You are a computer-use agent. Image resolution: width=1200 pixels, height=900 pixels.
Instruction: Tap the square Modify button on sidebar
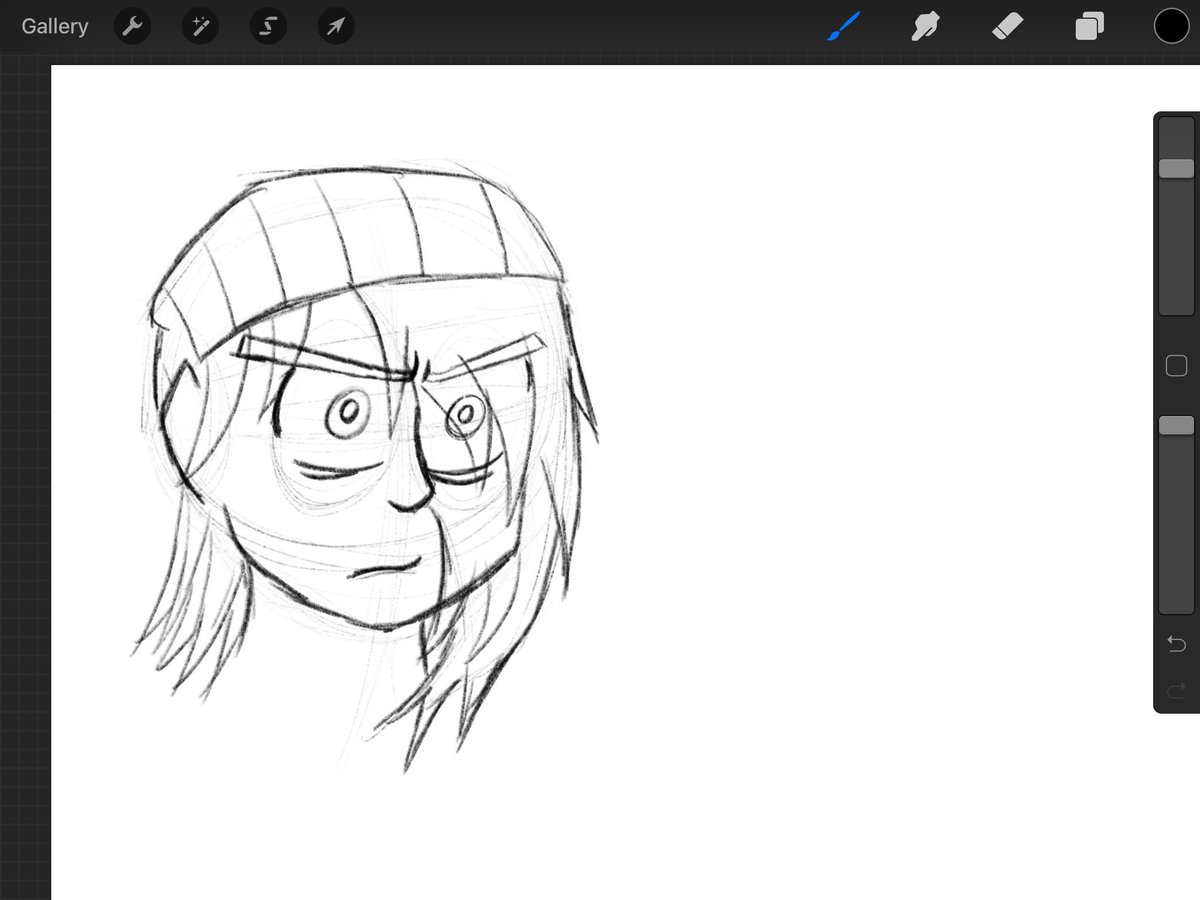(1176, 366)
